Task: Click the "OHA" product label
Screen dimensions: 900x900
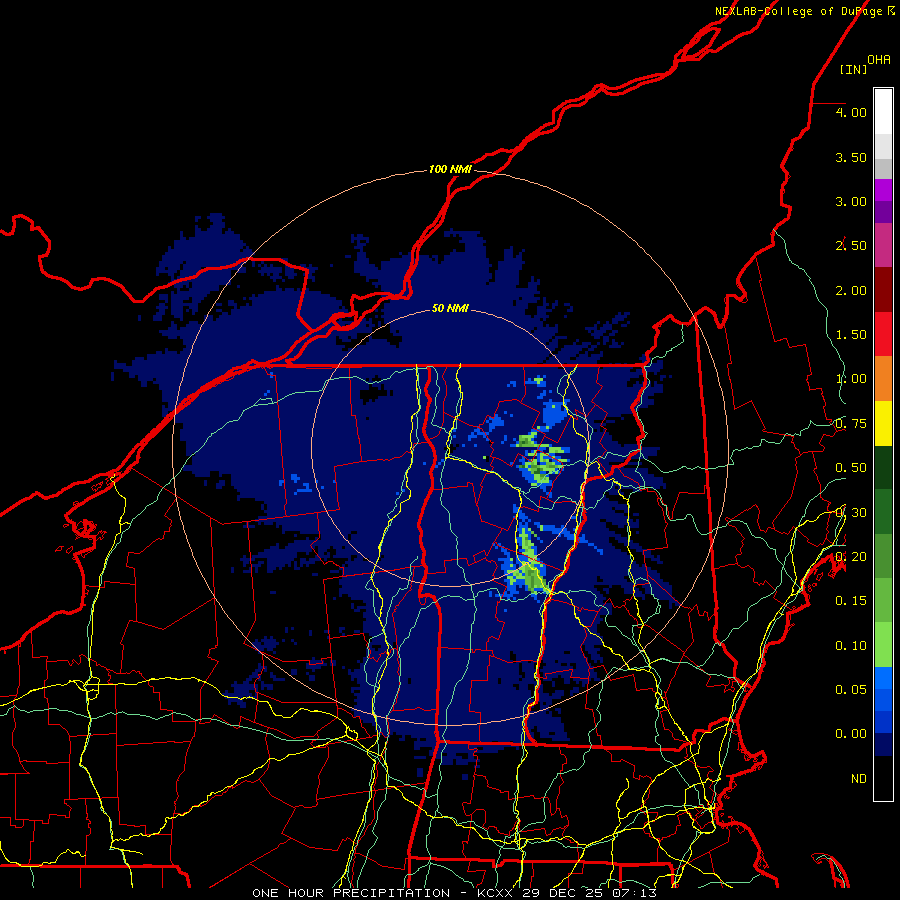Action: [879, 59]
